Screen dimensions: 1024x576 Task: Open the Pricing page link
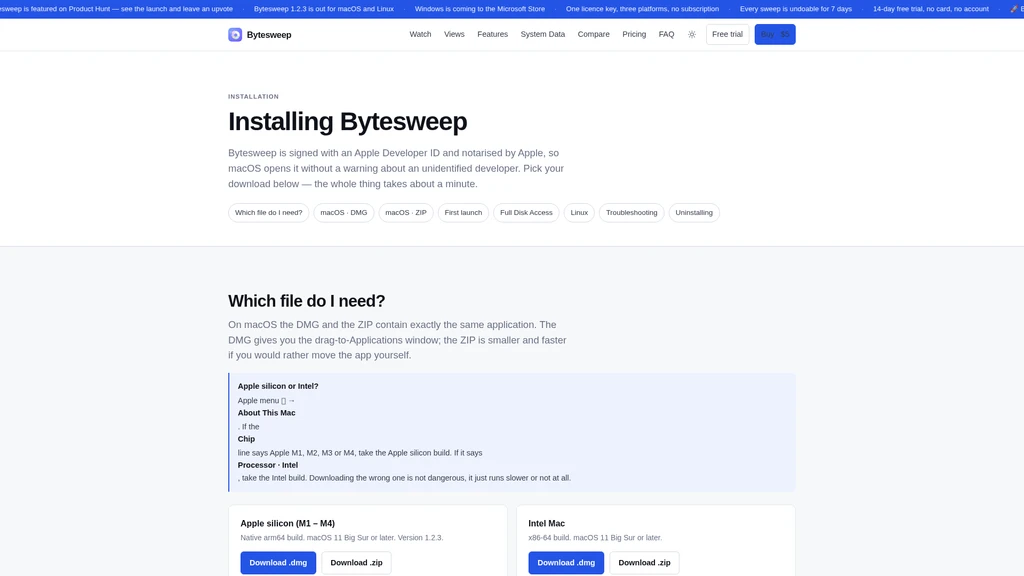click(633, 34)
